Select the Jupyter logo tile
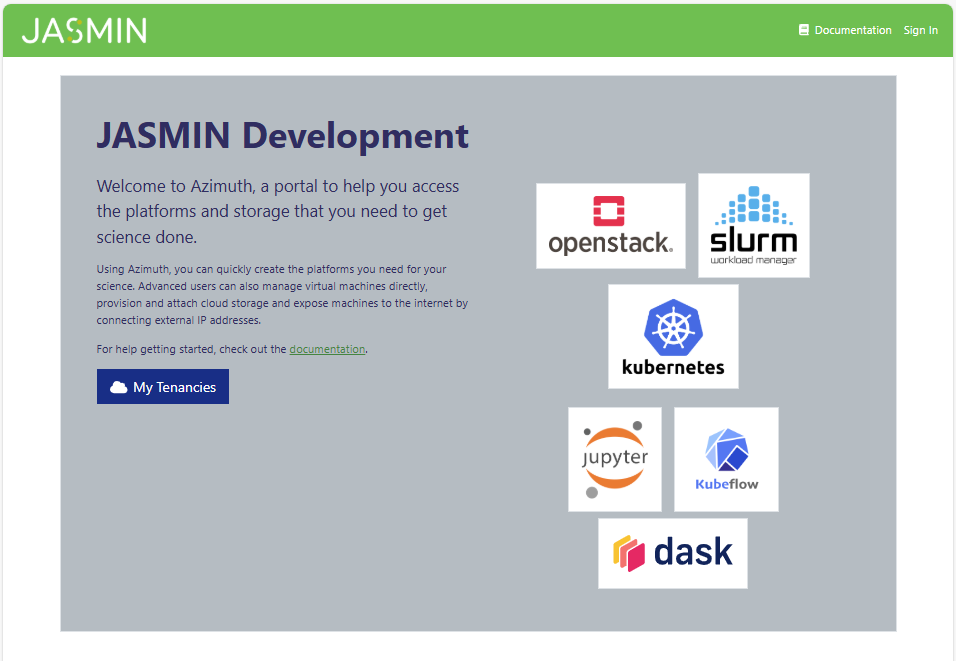956x661 pixels. point(615,459)
